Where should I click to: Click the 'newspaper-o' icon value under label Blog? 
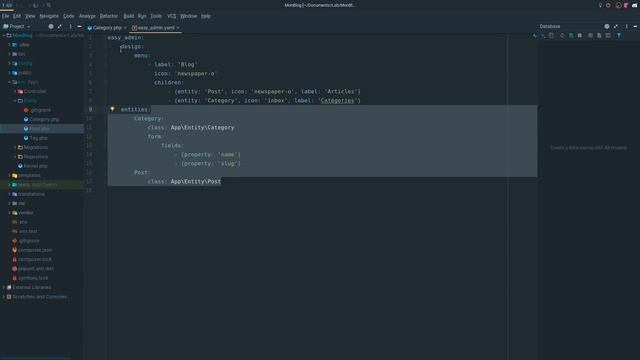point(196,73)
